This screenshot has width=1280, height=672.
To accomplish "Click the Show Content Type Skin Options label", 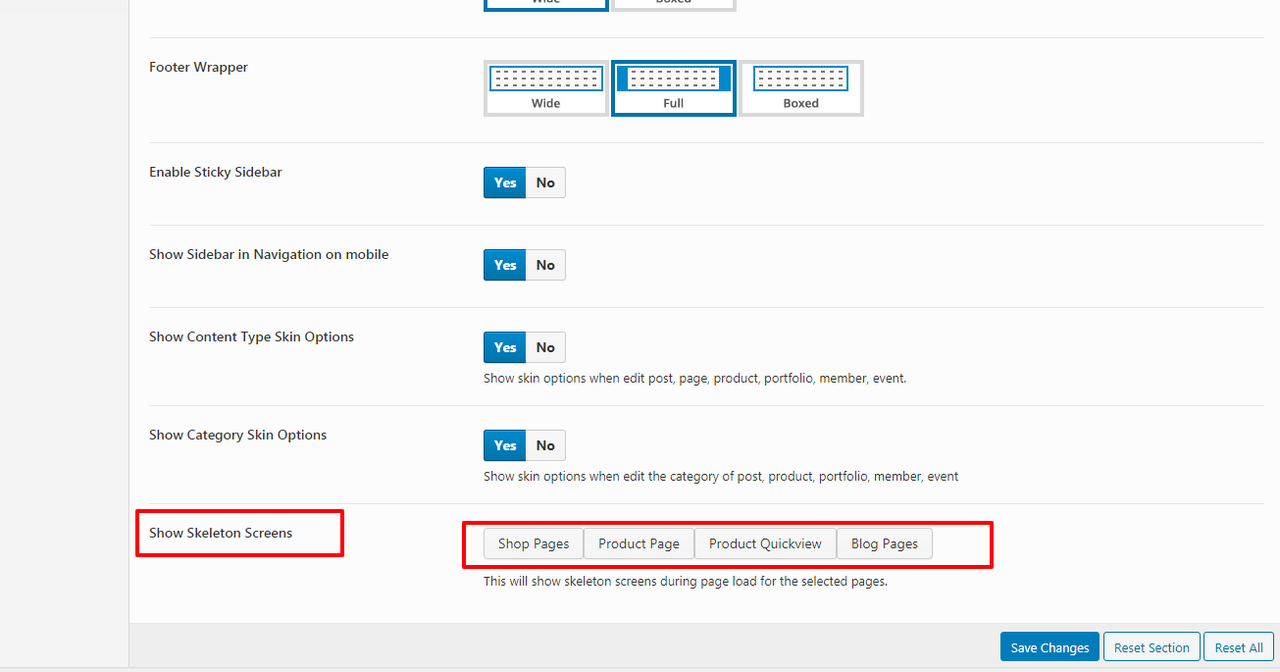I will pyautogui.click(x=252, y=337).
